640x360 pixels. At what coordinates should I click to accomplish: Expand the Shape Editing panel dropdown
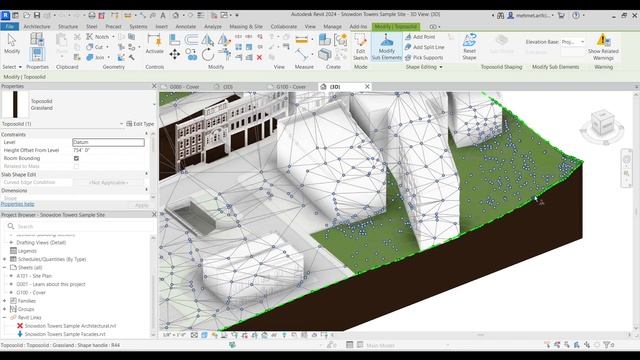pos(424,67)
